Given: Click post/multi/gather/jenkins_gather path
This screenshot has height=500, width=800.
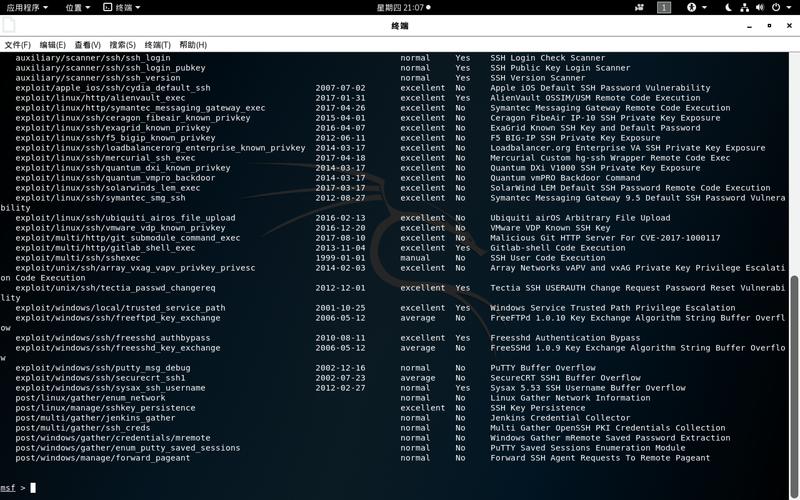Looking at the screenshot, I should (95, 418).
